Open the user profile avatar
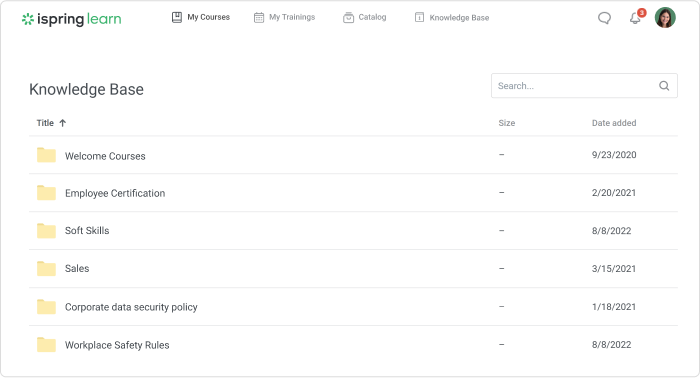The width and height of the screenshot is (700, 378). click(x=665, y=17)
